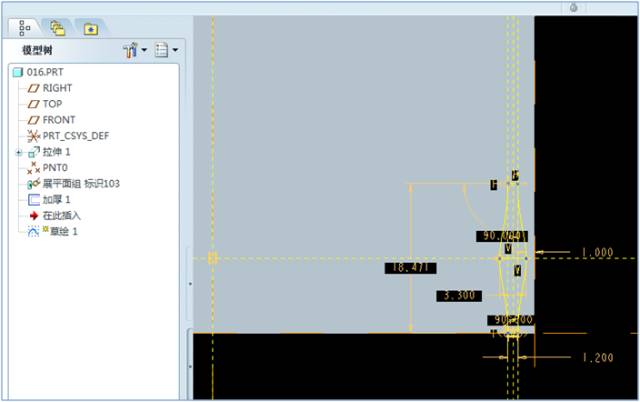Open the tree show list icon
This screenshot has height=402, width=640.
pos(161,50)
